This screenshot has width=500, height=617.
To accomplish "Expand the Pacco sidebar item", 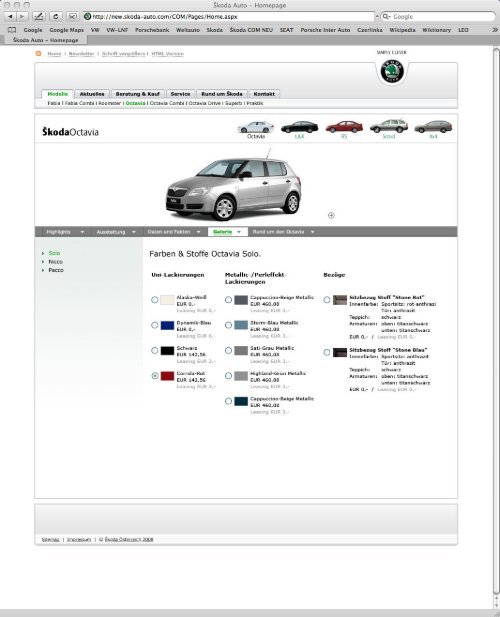I will point(55,270).
